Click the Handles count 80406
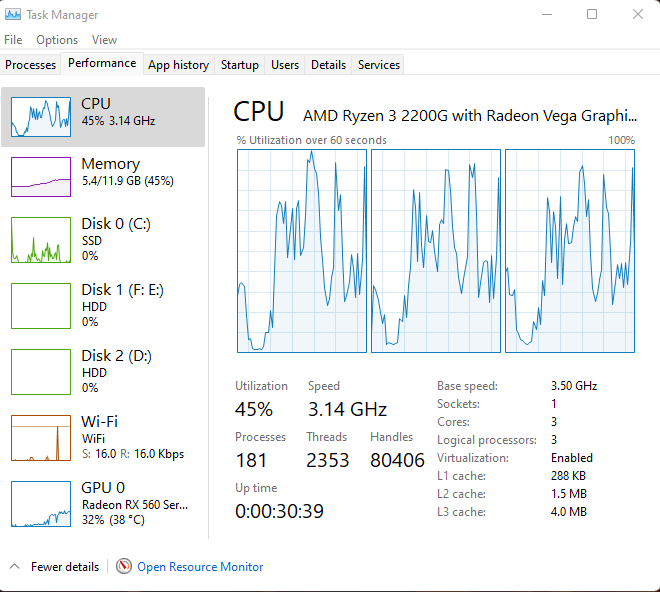Screen dimensions: 660x592 (397, 460)
